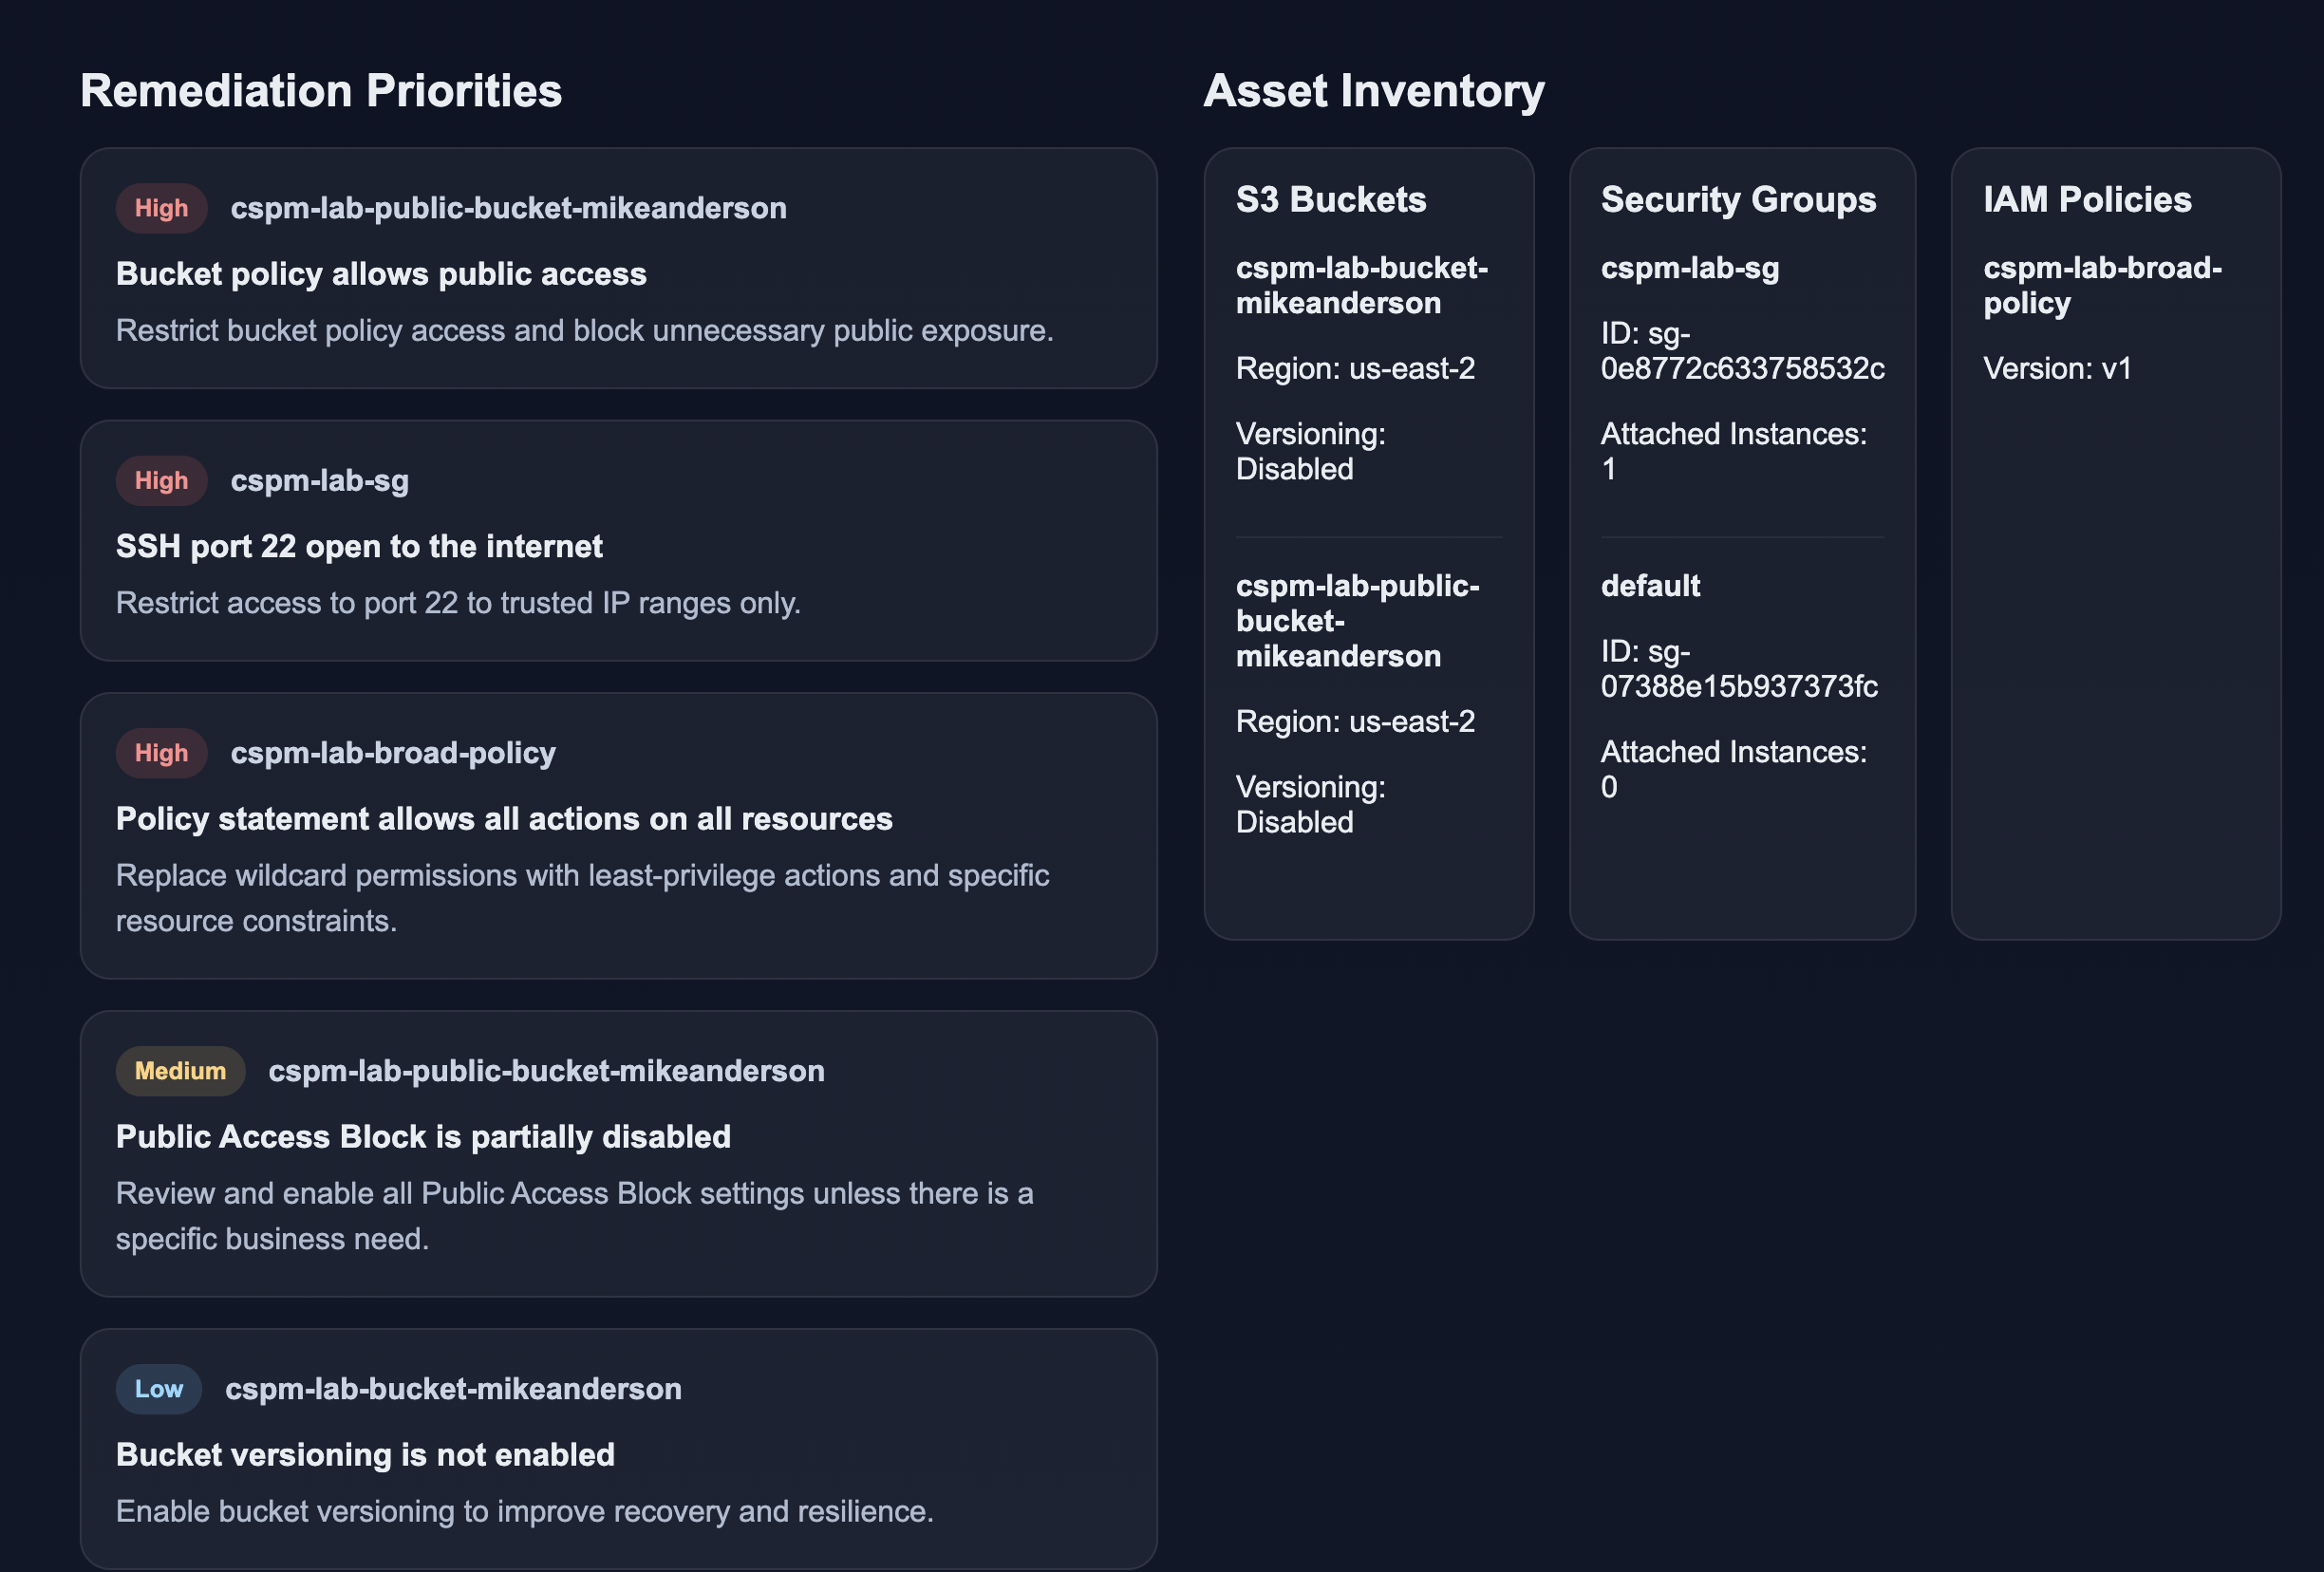Click the High badge on public bucket finding
2324x1572 pixels.
click(x=161, y=208)
